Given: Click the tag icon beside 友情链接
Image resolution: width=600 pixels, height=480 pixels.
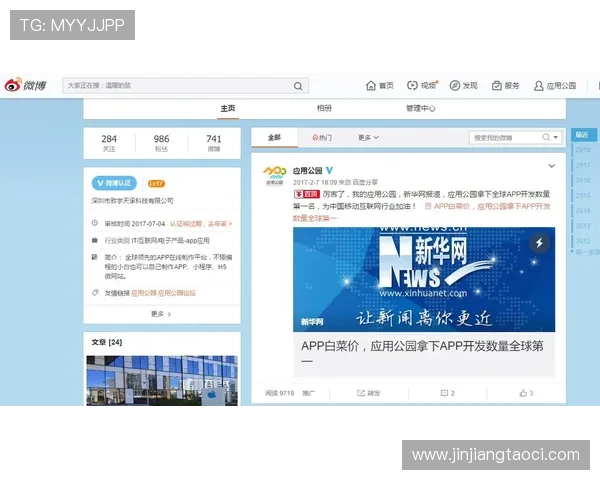Looking at the screenshot, I should click(x=95, y=293).
